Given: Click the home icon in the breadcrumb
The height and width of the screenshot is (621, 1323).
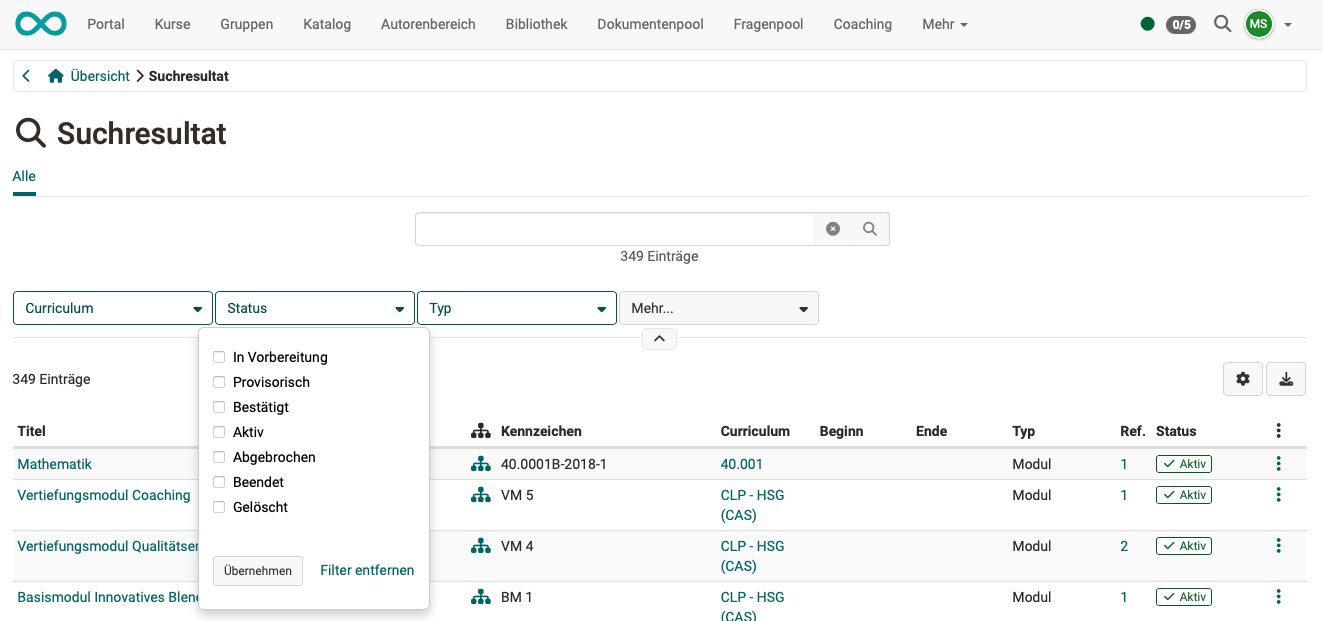Looking at the screenshot, I should point(55,75).
